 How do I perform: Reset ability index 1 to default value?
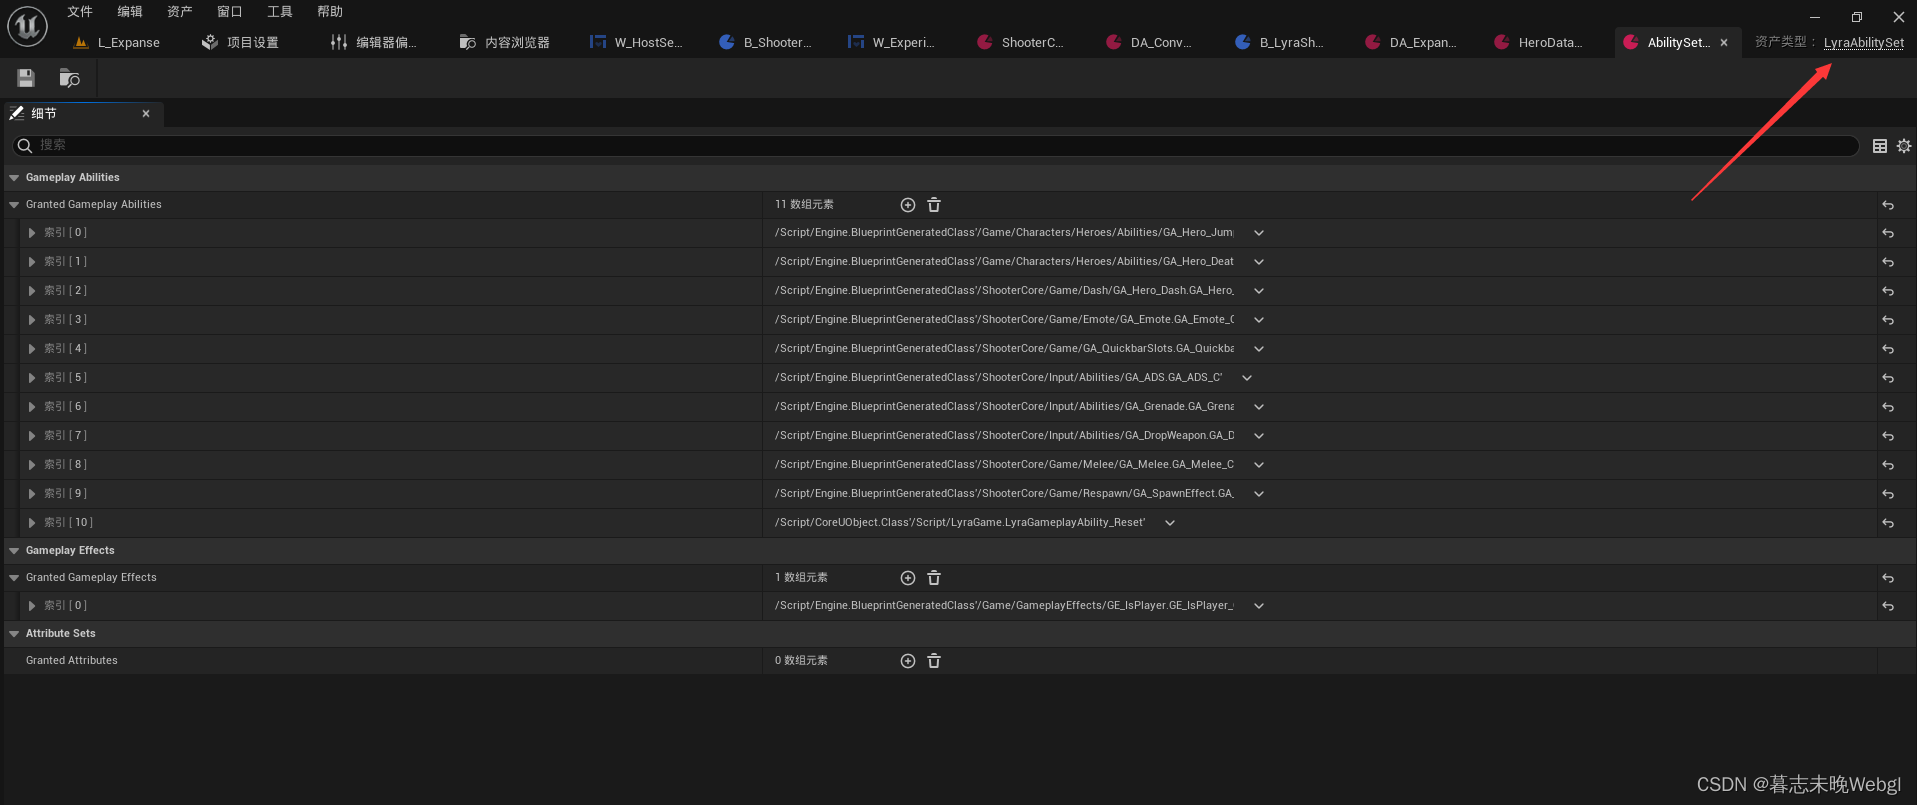tap(1888, 262)
